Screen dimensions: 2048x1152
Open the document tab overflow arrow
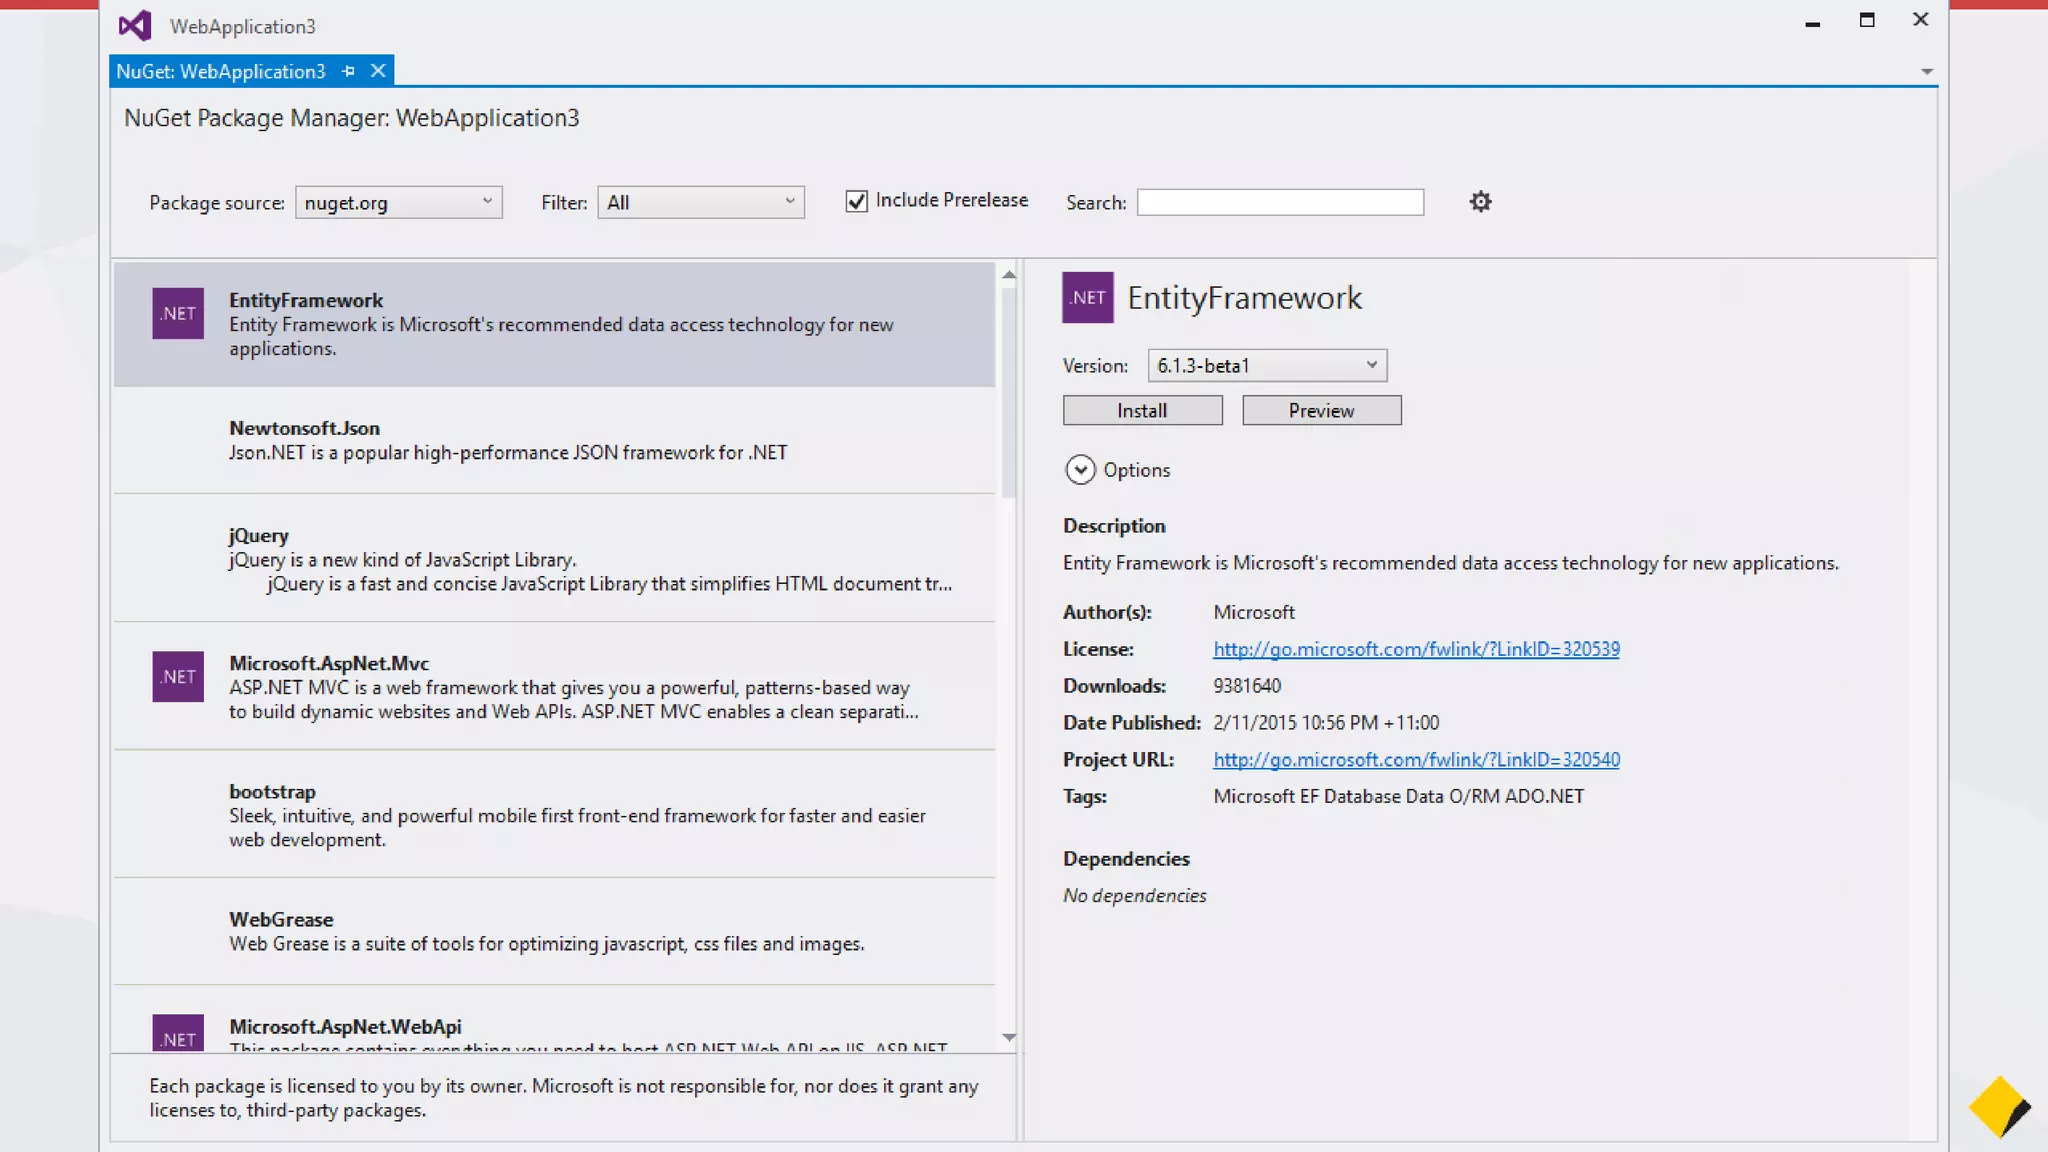tap(1926, 72)
